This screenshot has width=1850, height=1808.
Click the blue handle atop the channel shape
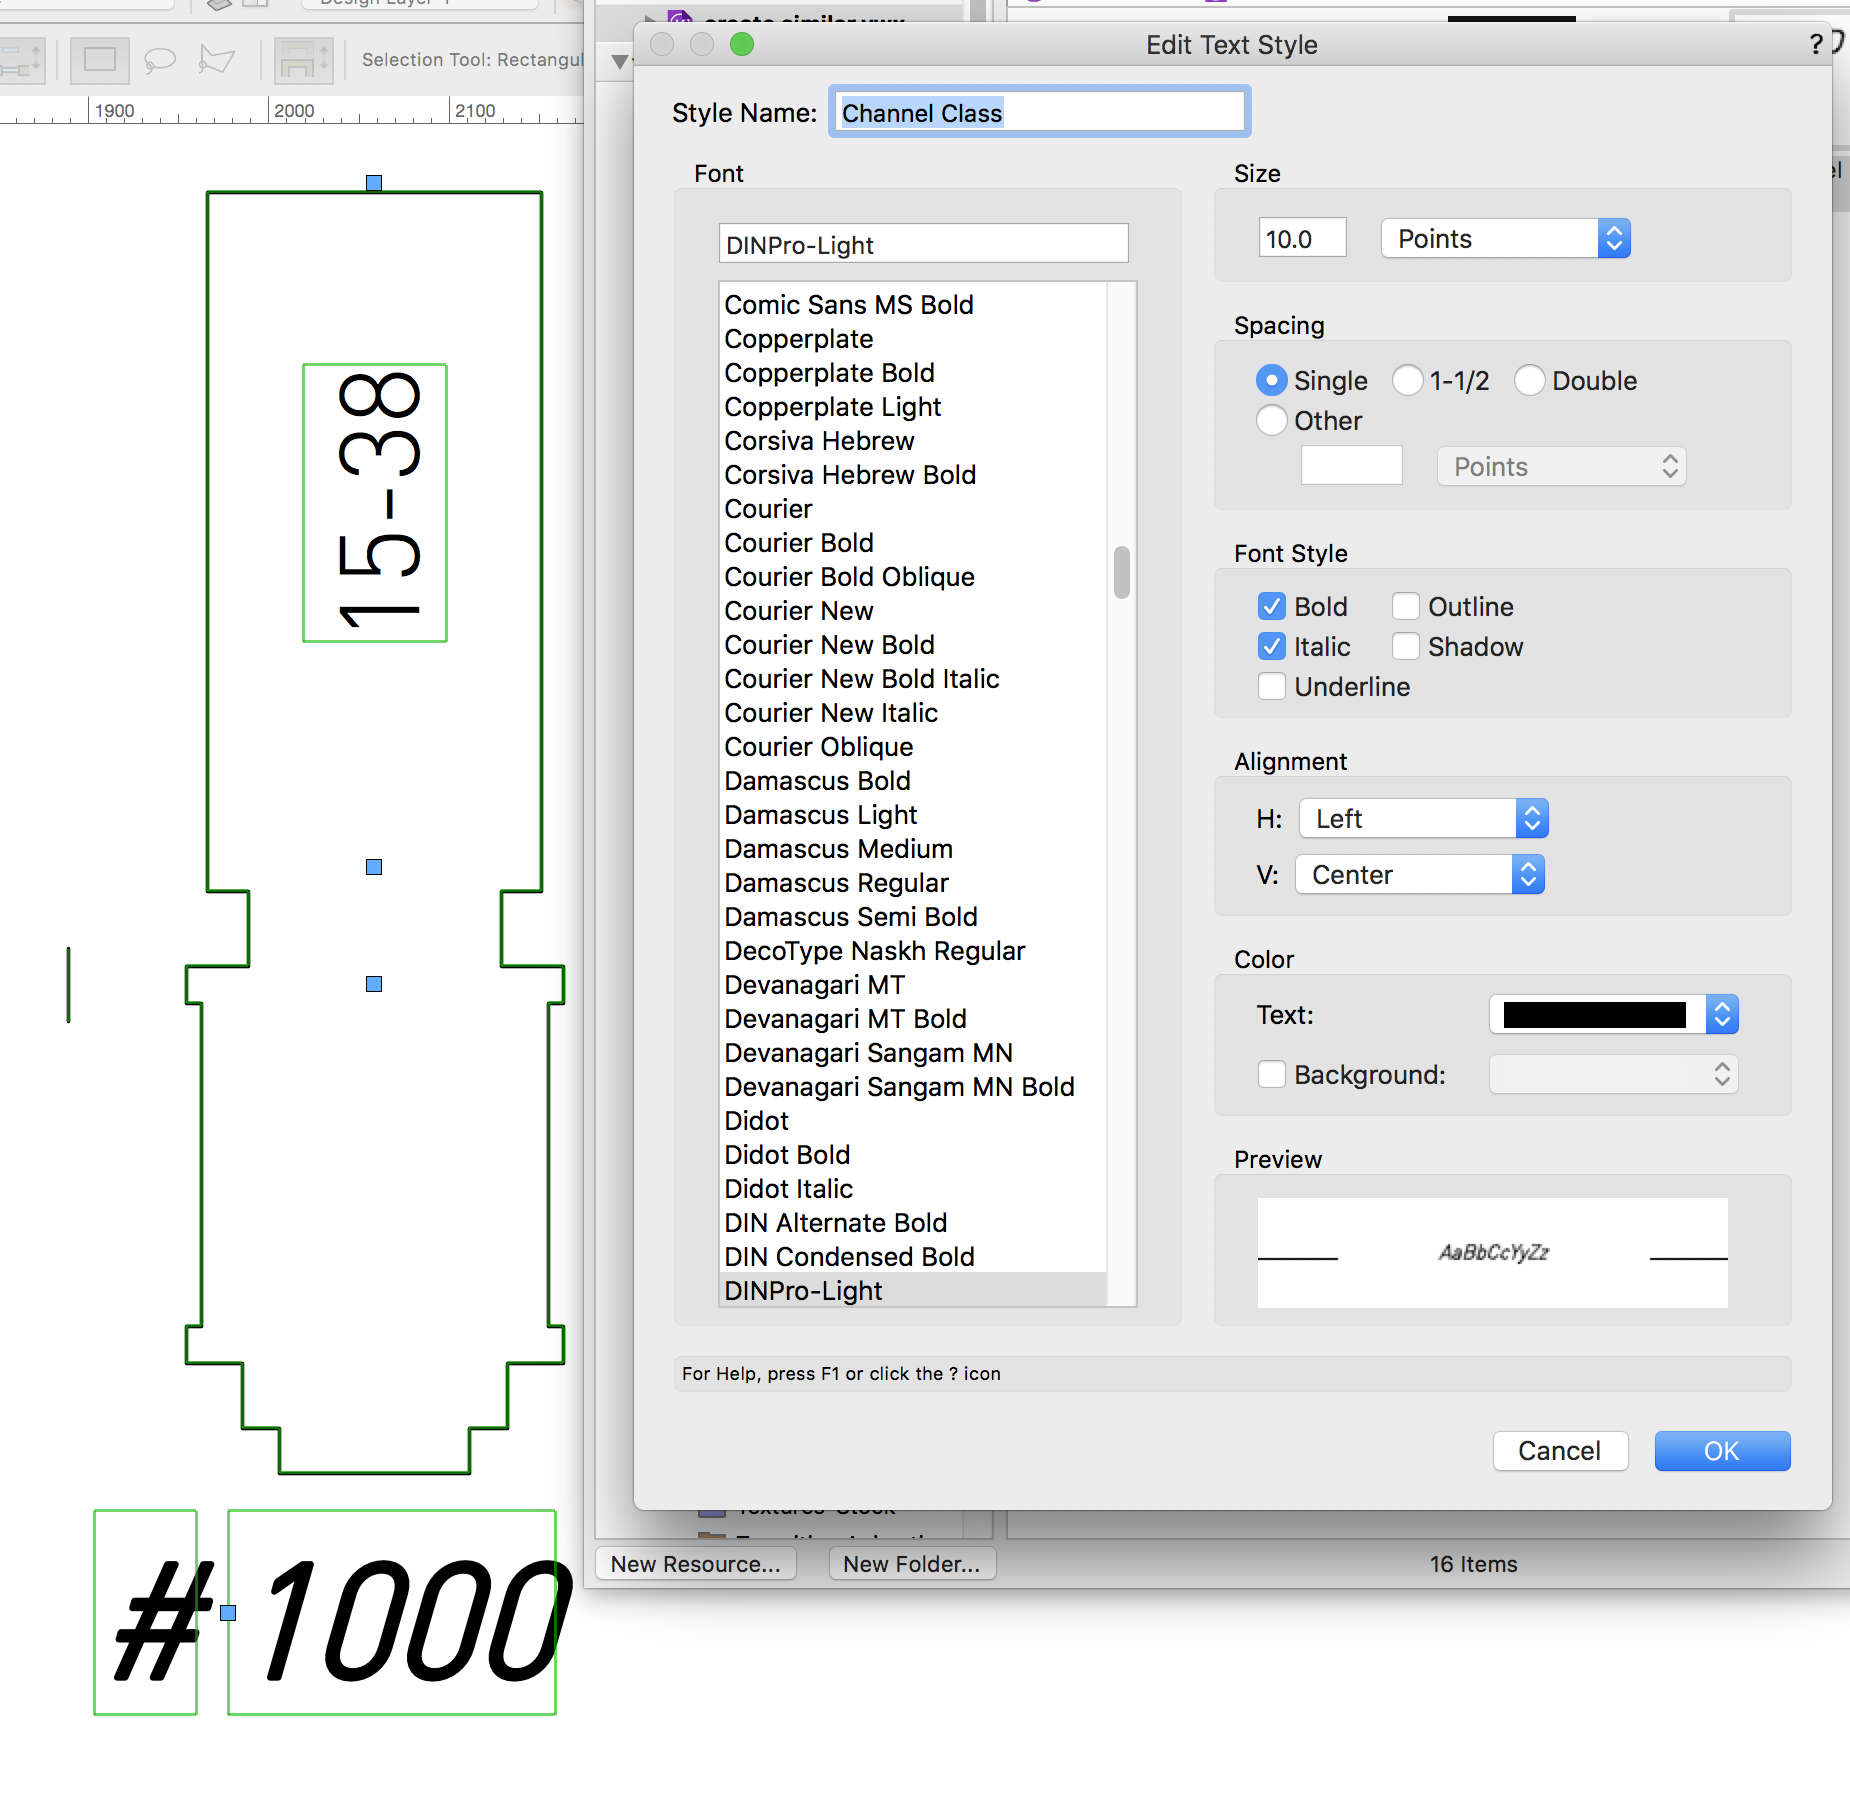(374, 183)
